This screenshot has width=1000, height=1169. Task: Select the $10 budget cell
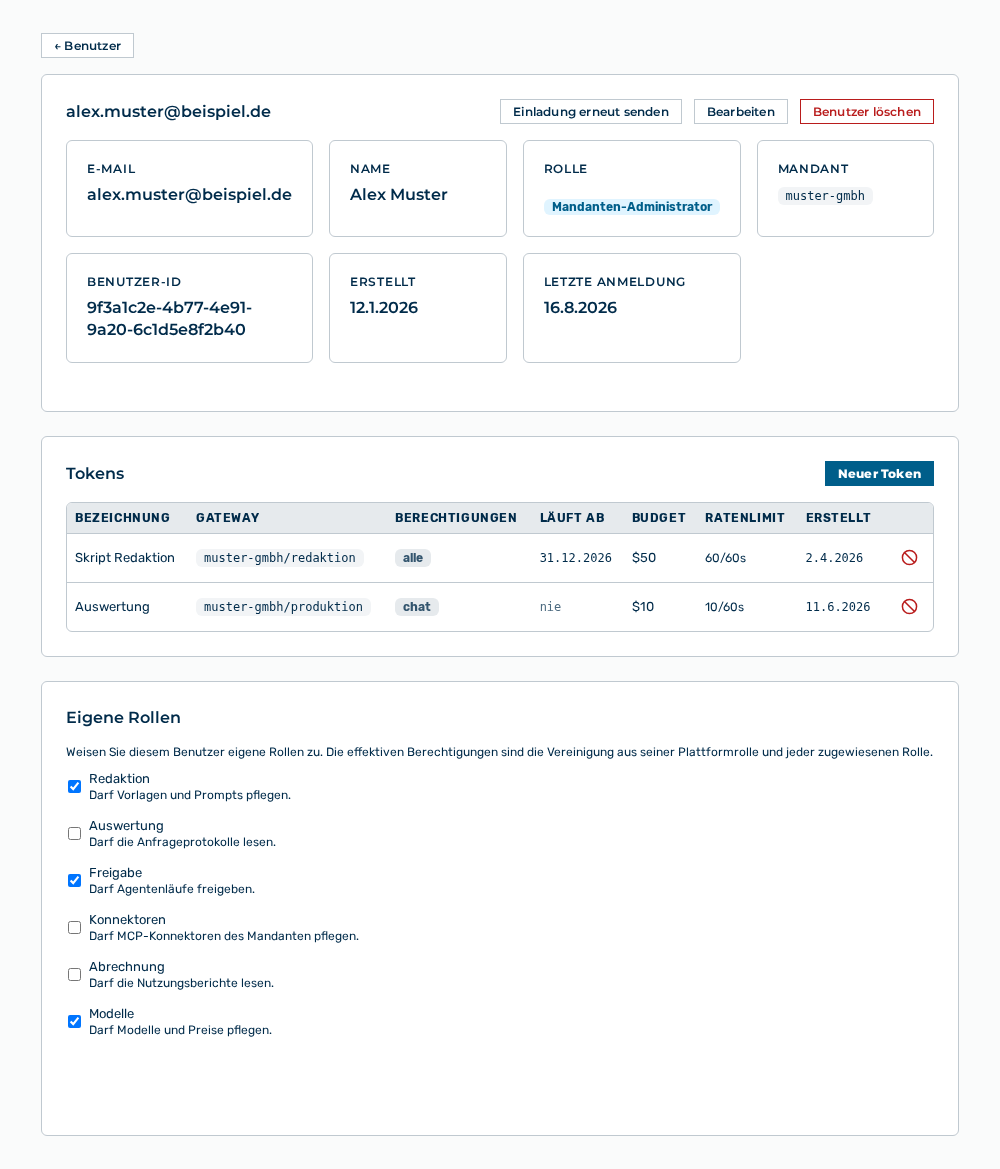[643, 607]
